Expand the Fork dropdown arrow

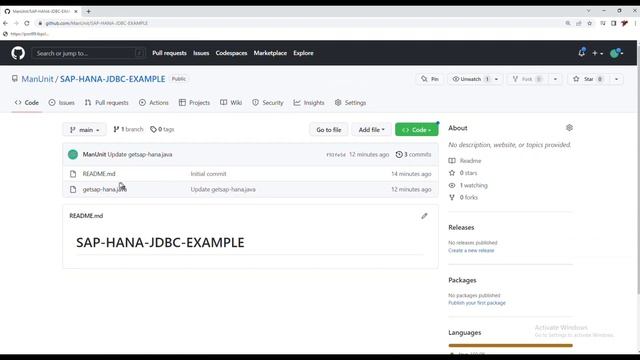pyautogui.click(x=555, y=79)
